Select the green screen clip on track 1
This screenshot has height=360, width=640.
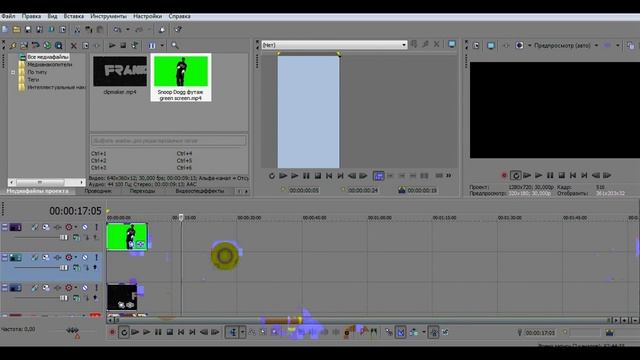127,237
